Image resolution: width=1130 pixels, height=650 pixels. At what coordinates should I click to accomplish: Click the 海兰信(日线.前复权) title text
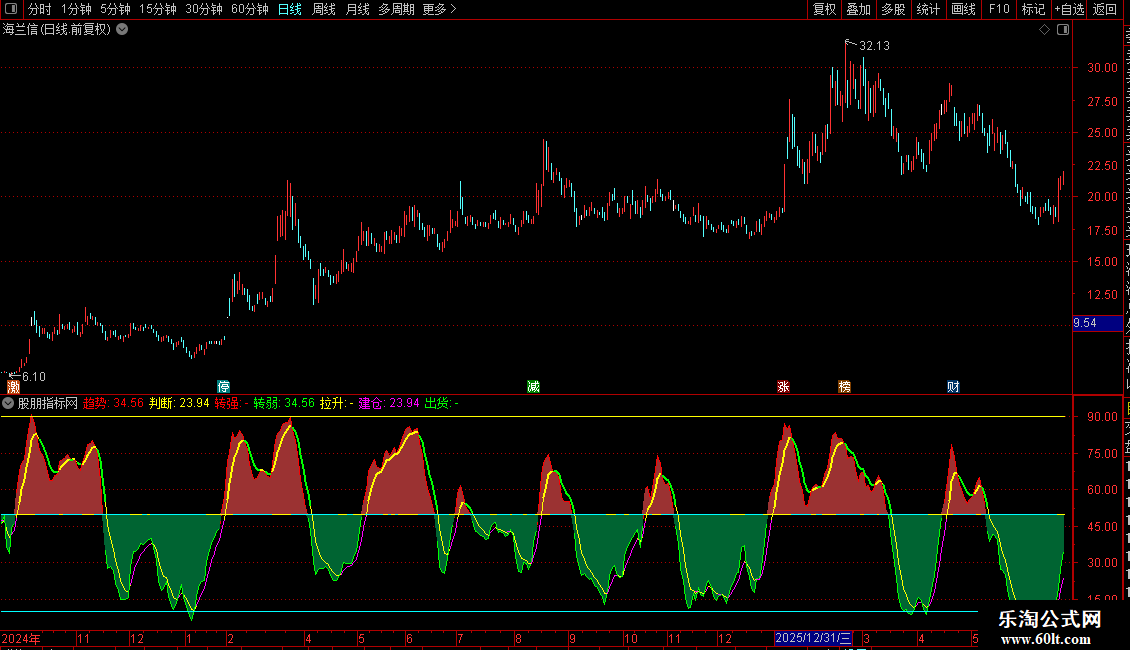pyautogui.click(x=57, y=30)
